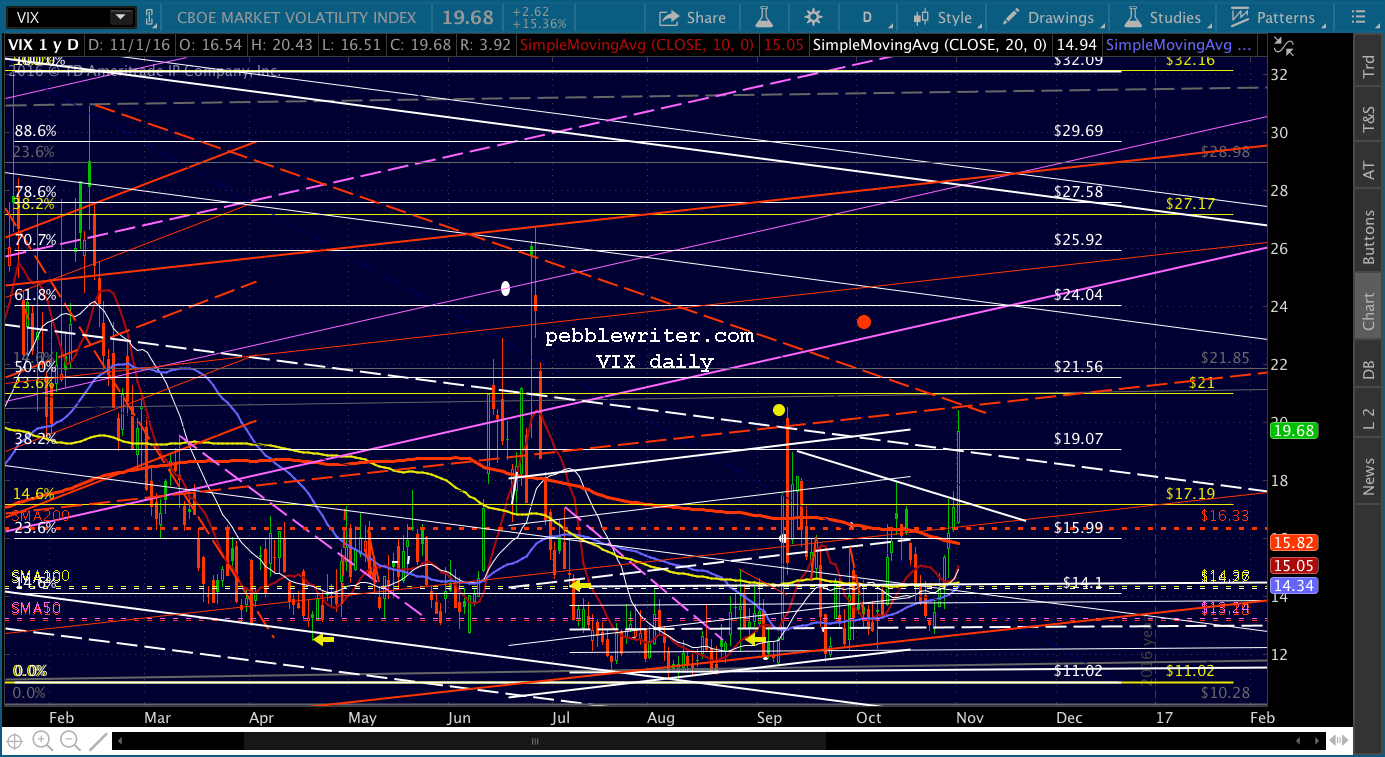1385x757 pixels.
Task: Click the 24.04 Fibonacci price label
Action: pyautogui.click(x=1079, y=295)
